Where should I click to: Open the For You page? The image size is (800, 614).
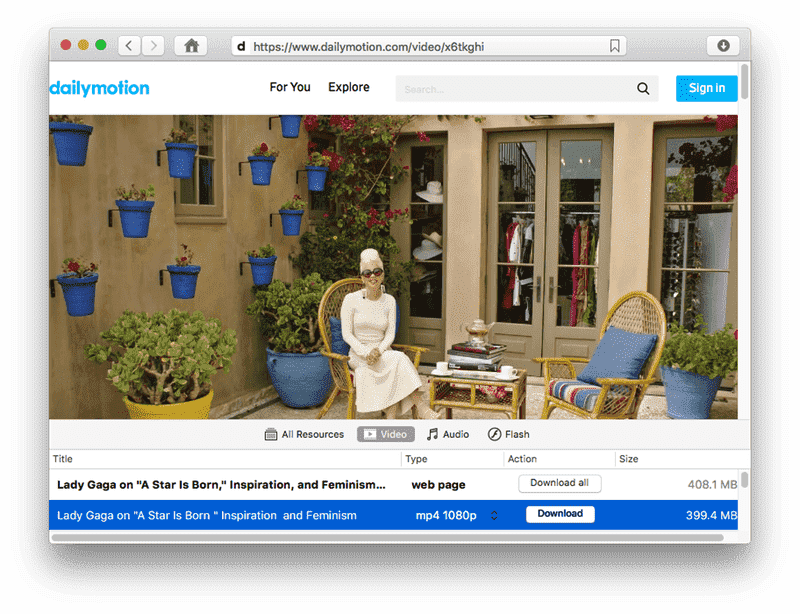[x=290, y=88]
